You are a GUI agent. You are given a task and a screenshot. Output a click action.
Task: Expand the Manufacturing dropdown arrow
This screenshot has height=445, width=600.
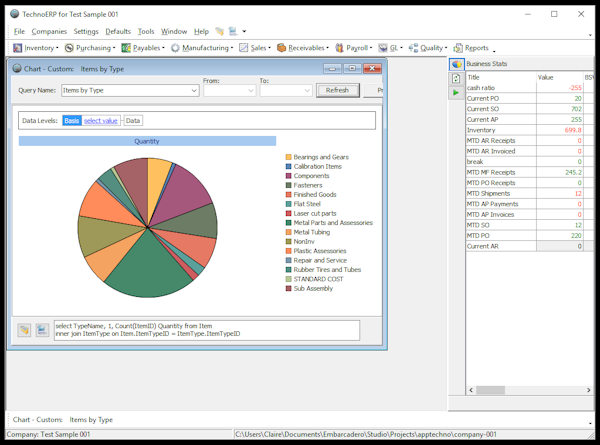232,48
